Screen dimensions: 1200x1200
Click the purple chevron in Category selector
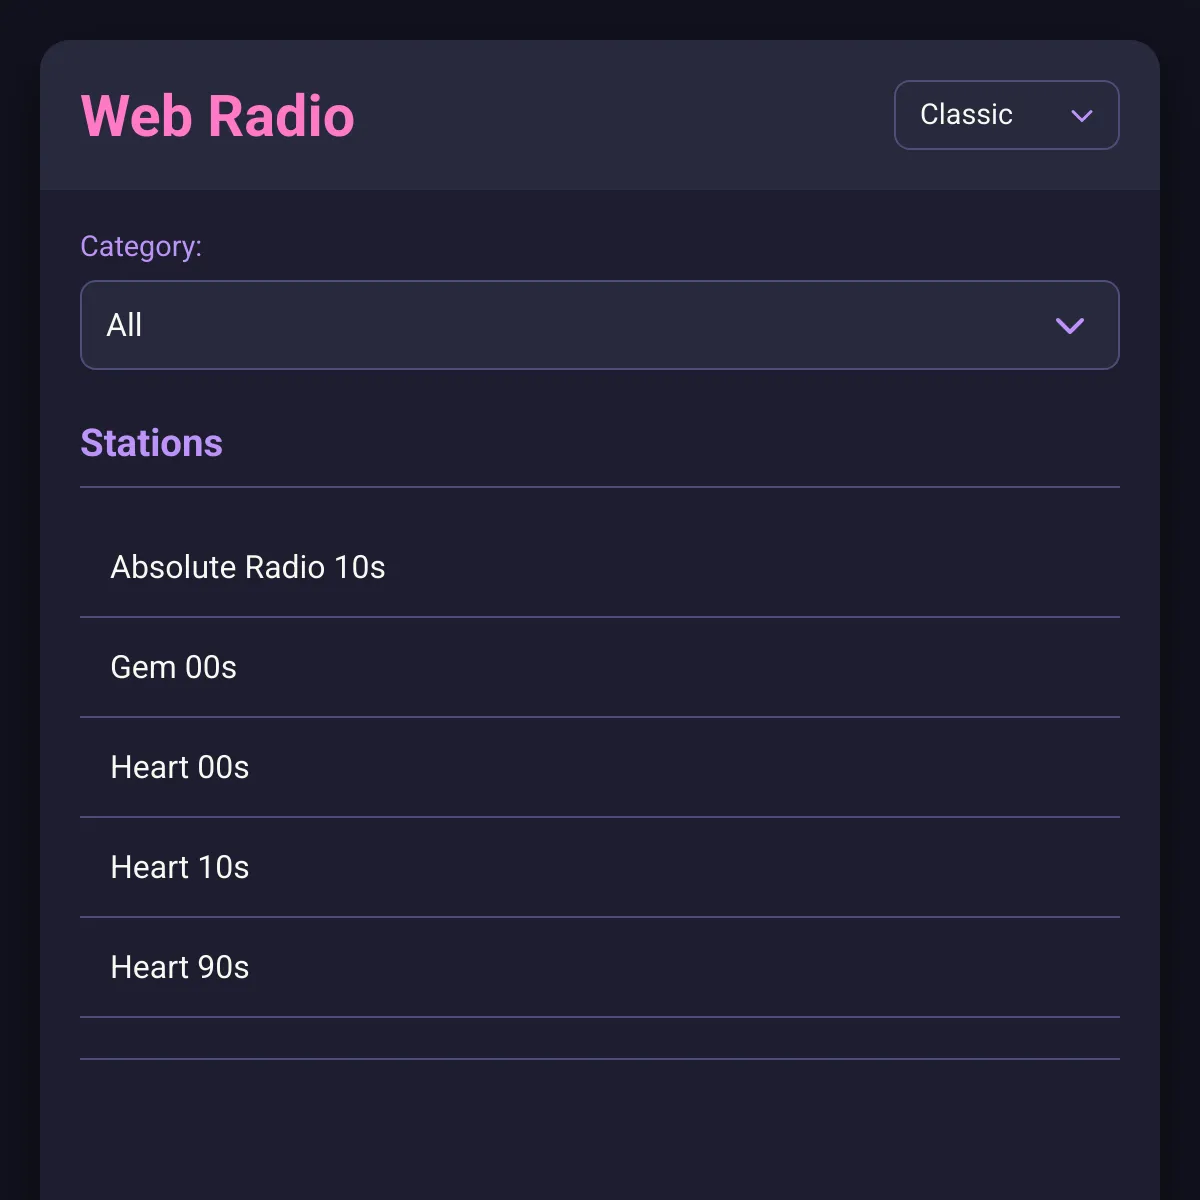1070,326
